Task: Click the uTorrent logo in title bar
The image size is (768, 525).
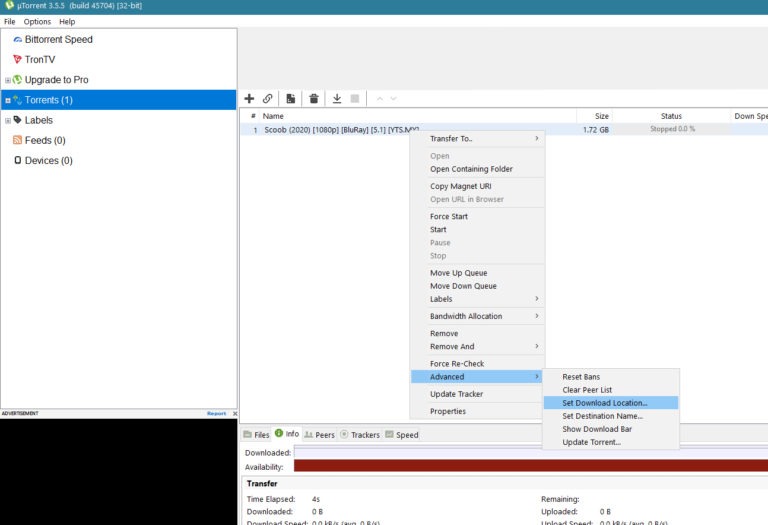Action: tap(9, 5)
